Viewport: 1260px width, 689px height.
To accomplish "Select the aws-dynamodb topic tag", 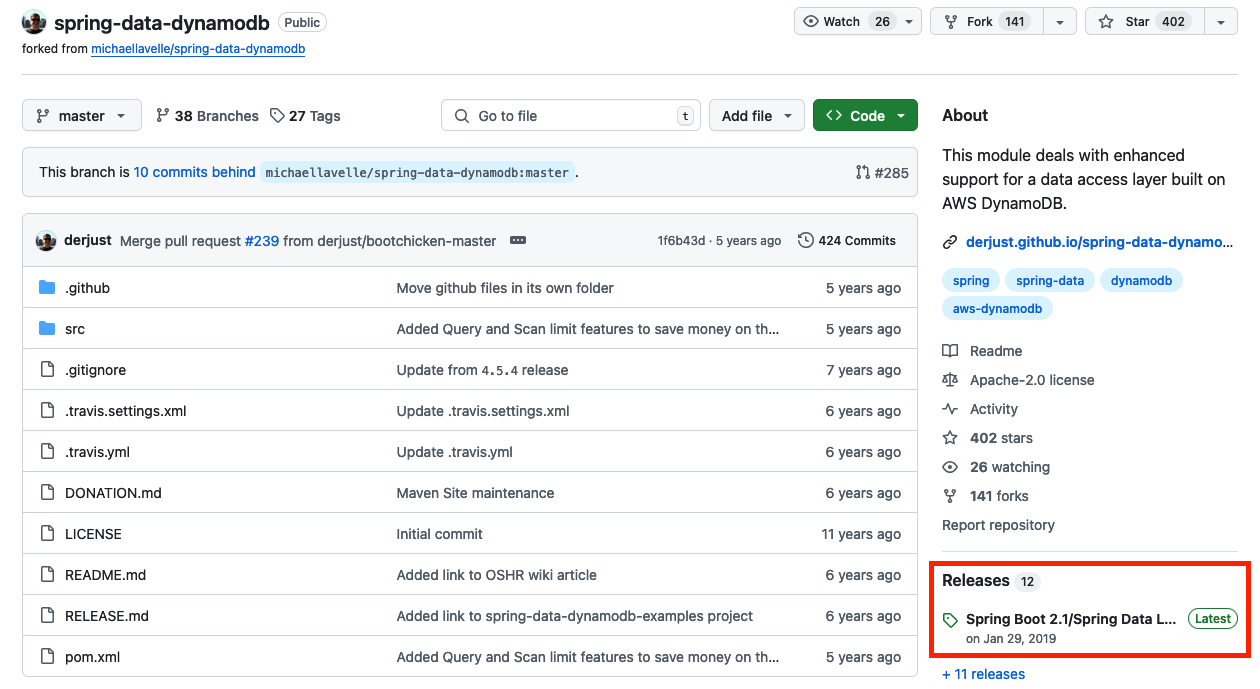I will click(997, 309).
